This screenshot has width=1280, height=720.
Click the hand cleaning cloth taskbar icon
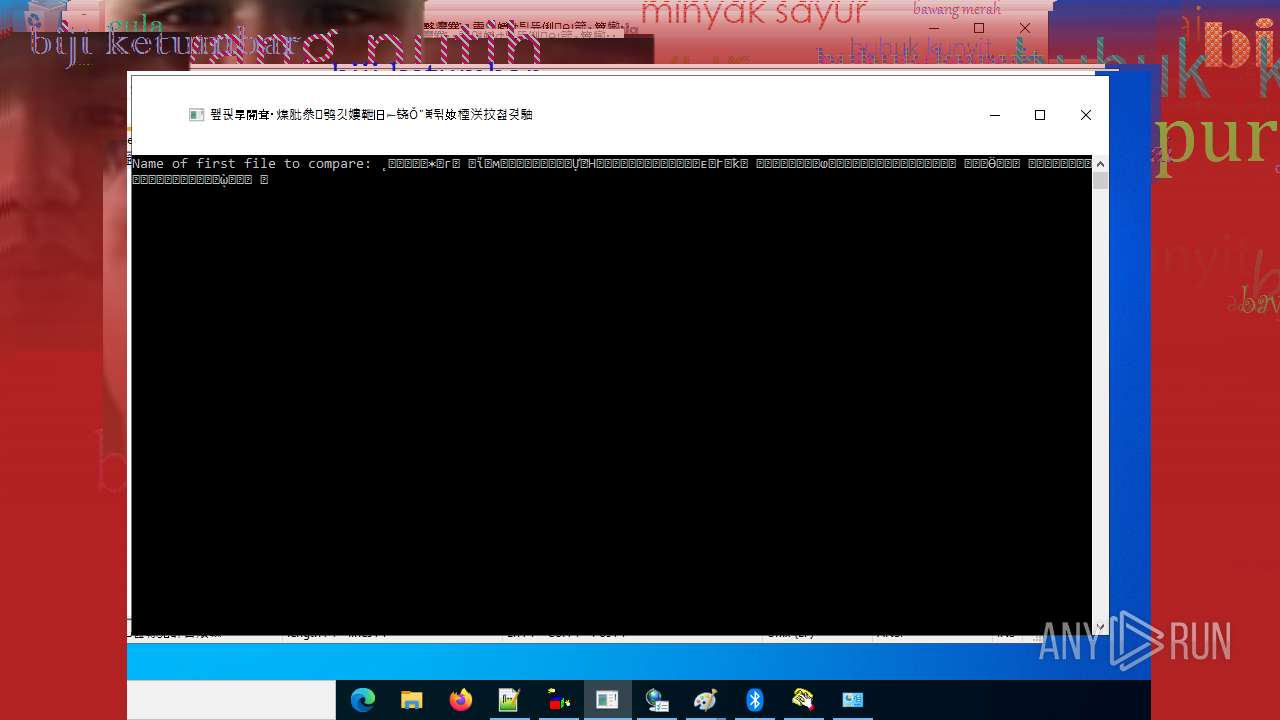803,700
